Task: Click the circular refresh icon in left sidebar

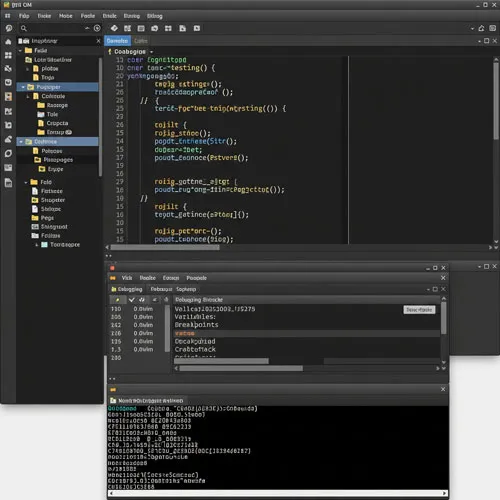Action: (x=8, y=153)
